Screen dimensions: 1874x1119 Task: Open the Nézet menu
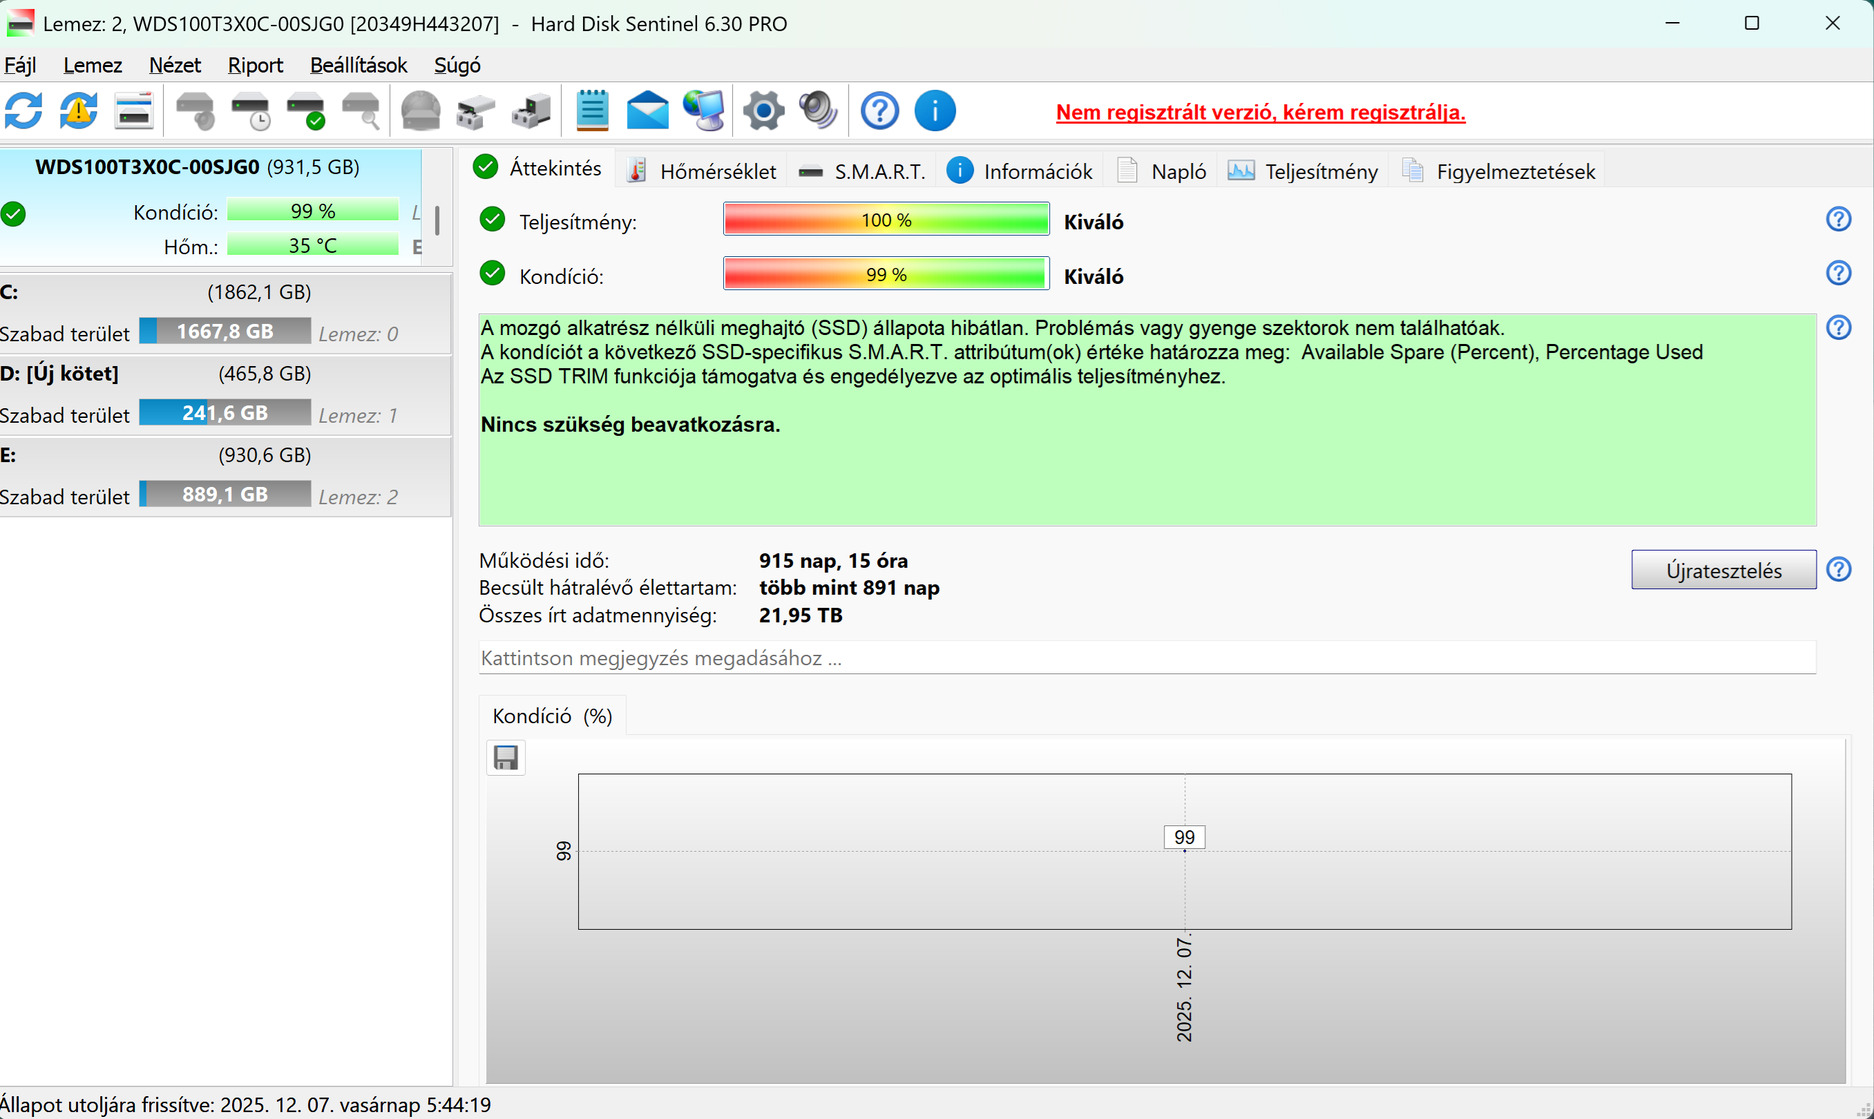coord(175,65)
